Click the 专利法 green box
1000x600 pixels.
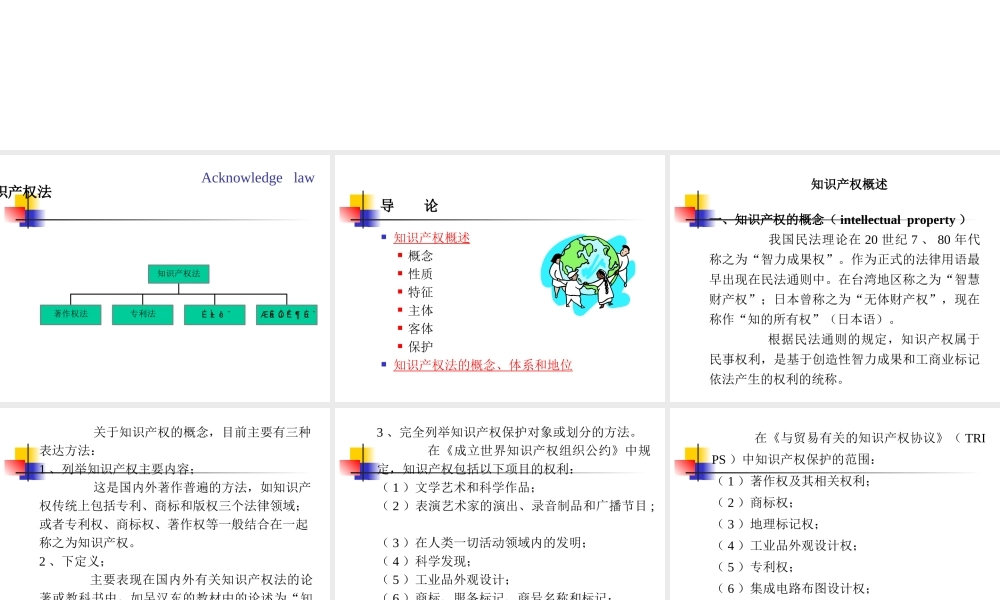pos(142,314)
